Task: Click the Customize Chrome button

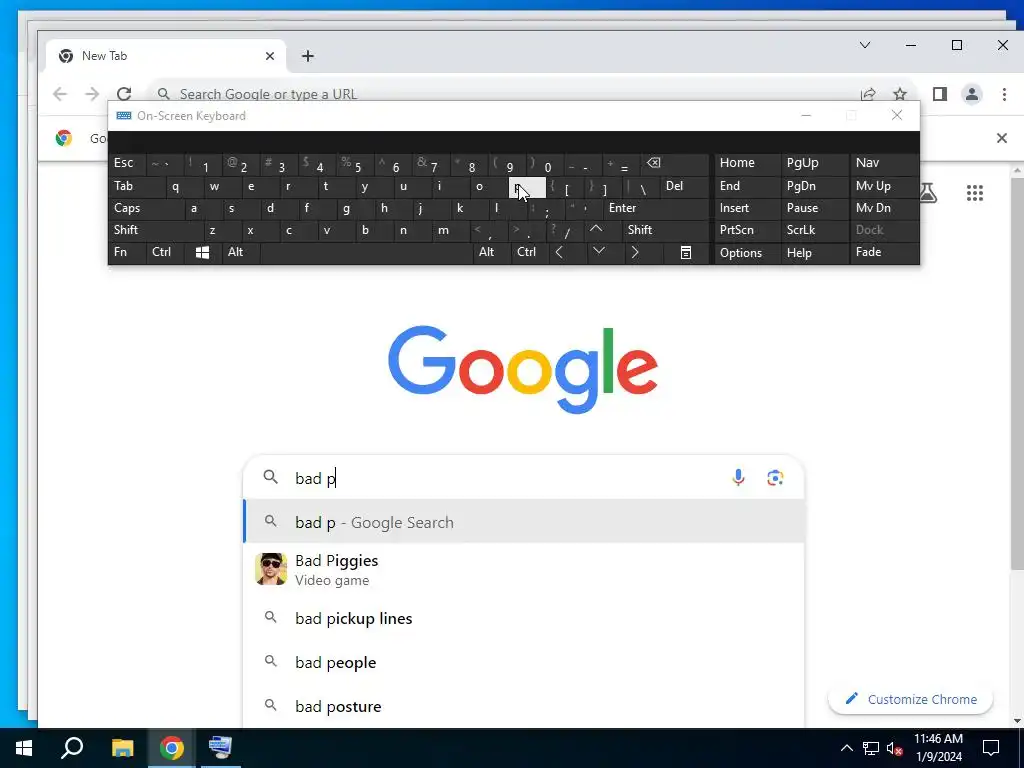Action: tap(910, 699)
